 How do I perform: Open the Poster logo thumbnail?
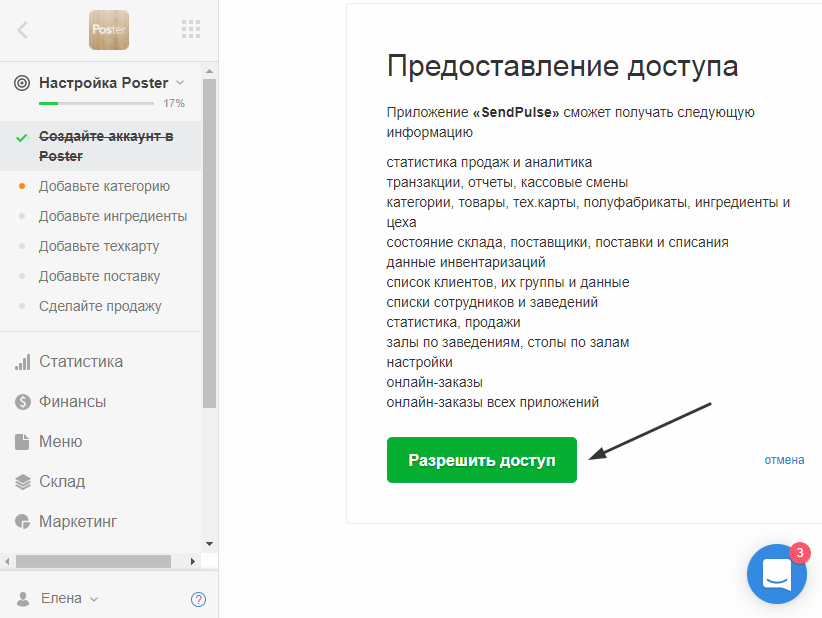(109, 30)
